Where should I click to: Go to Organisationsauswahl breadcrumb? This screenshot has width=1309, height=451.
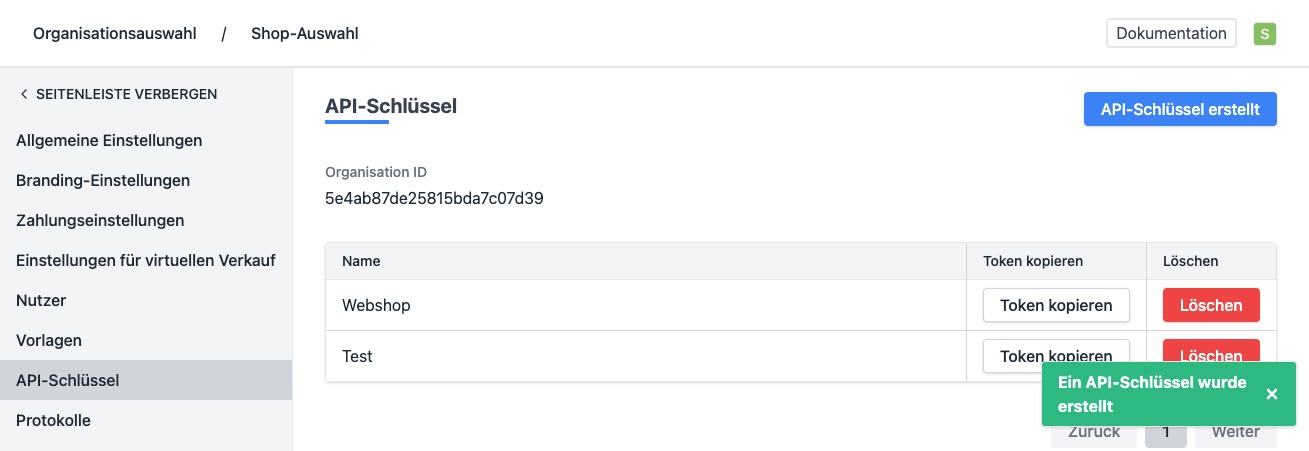coord(113,33)
